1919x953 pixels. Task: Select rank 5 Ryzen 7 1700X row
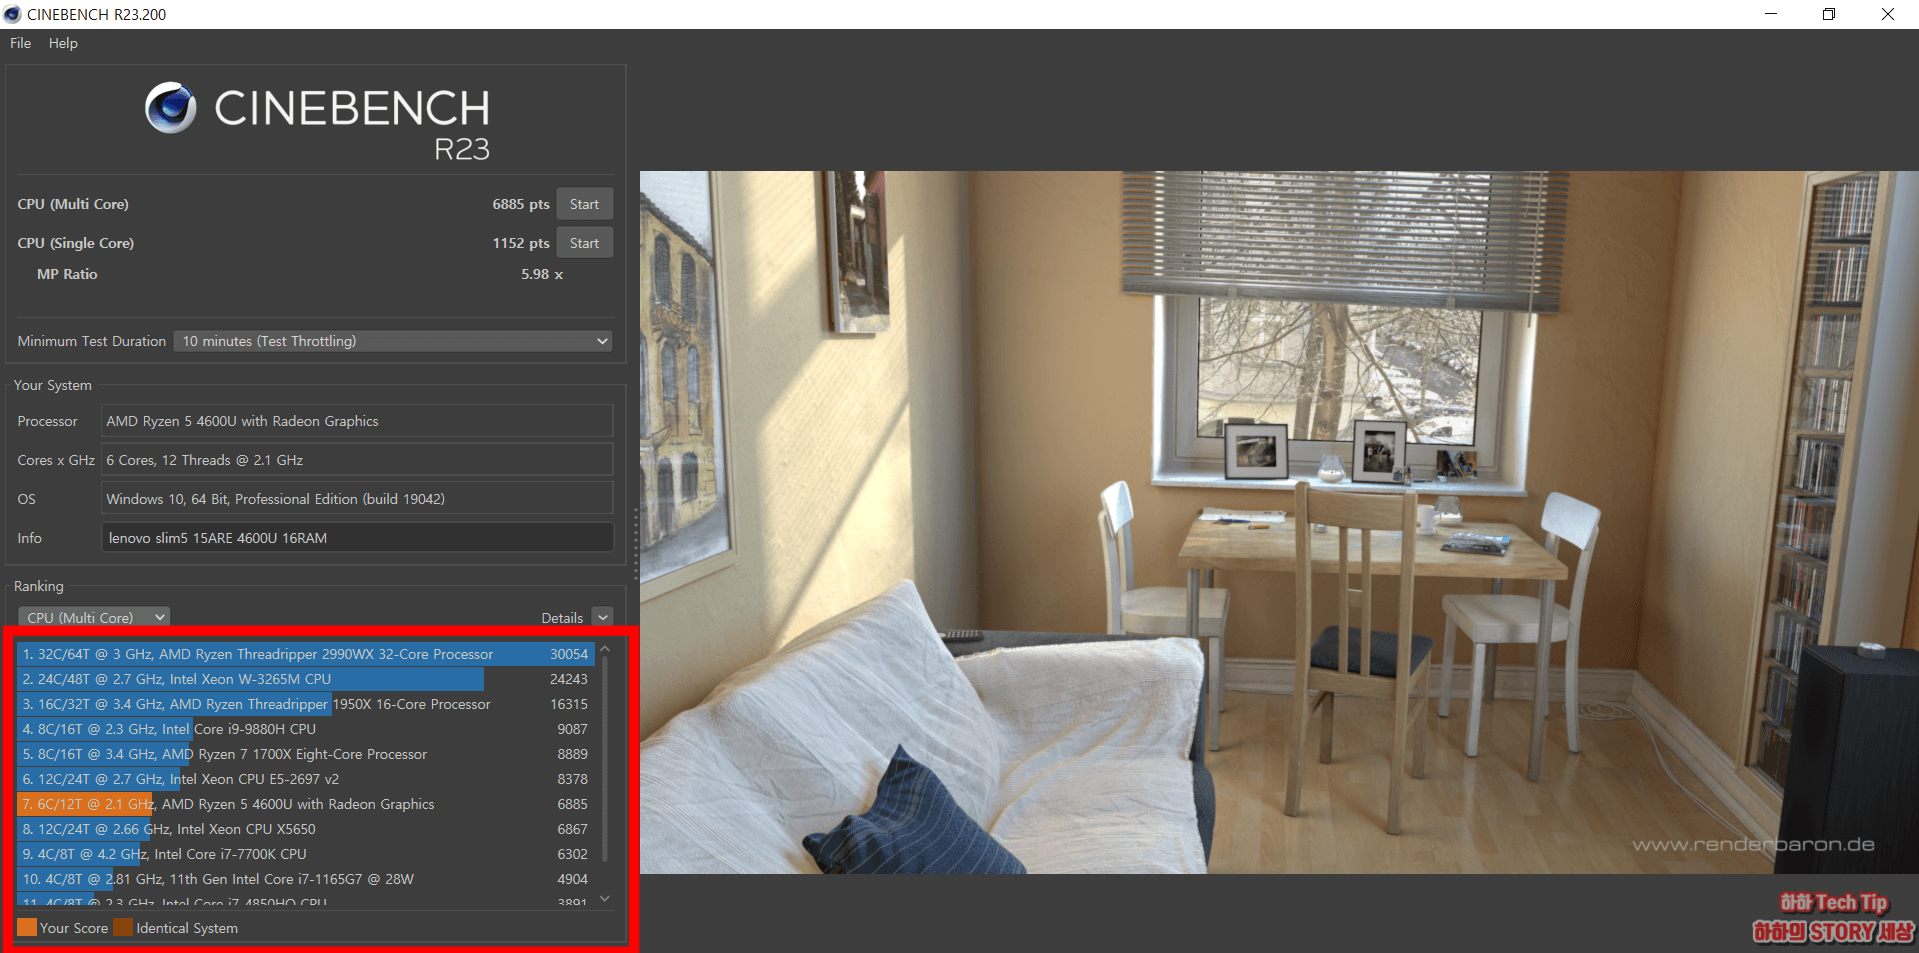click(306, 754)
